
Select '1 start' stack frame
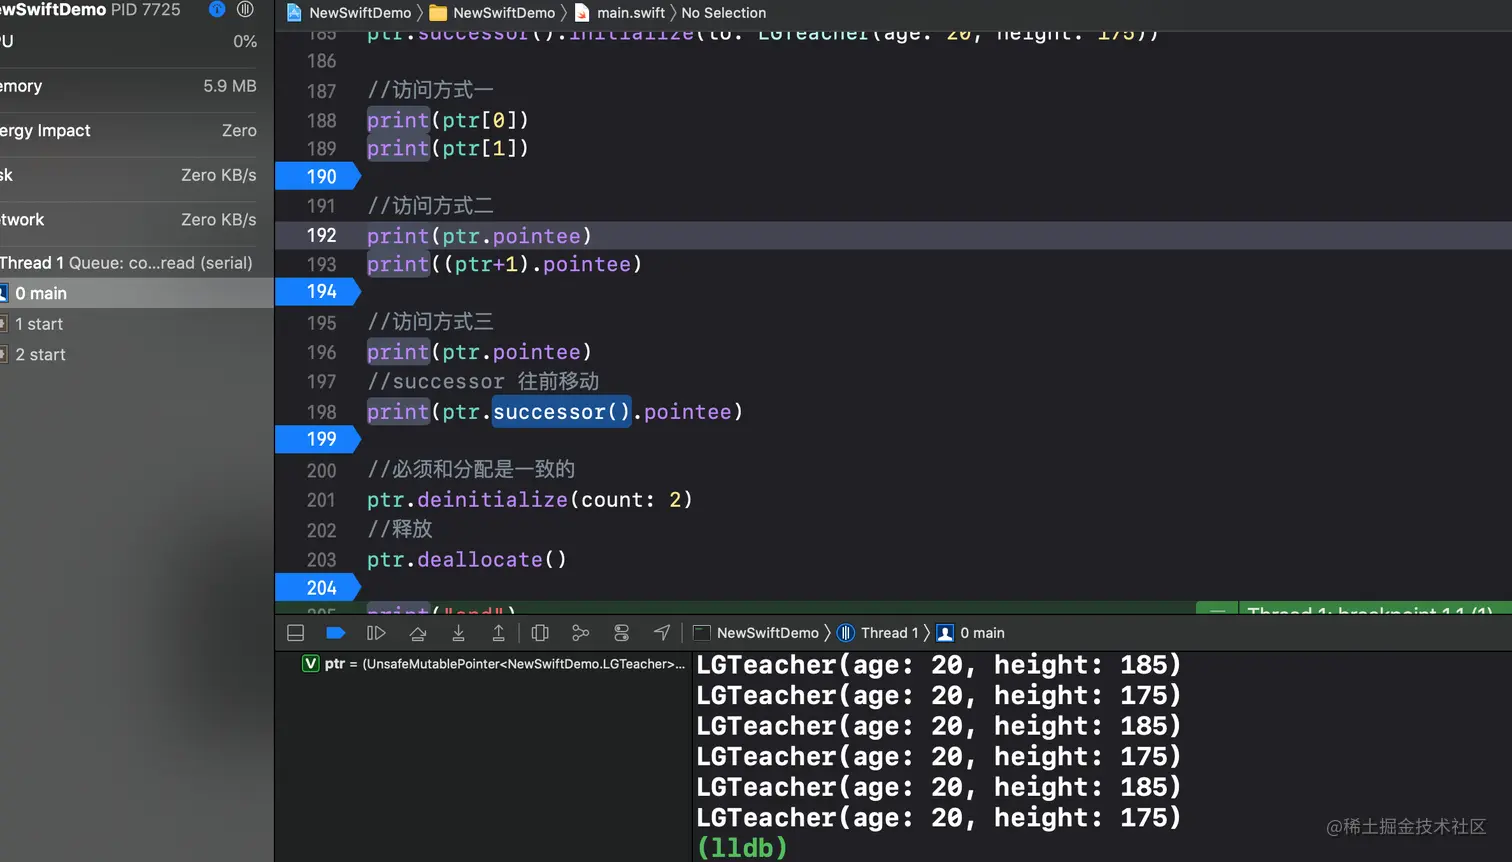pos(136,324)
